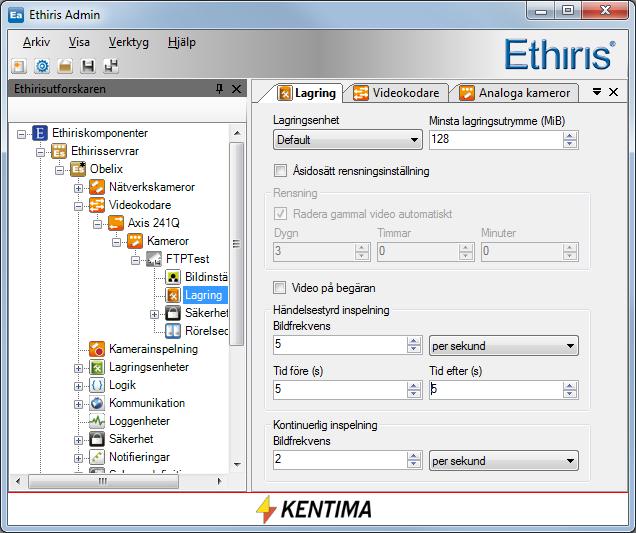Collapse the Axis 241Q node
This screenshot has height=533, width=636.
pyautogui.click(x=97, y=224)
